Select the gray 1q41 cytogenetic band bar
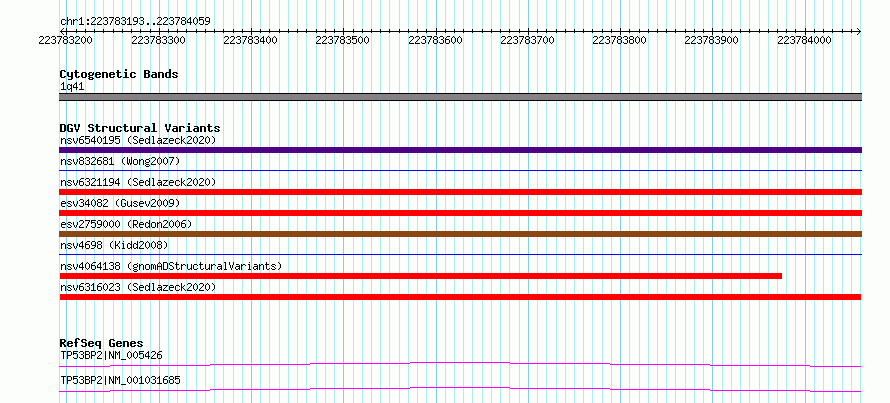Screen dimensions: 890x403 pos(460,97)
